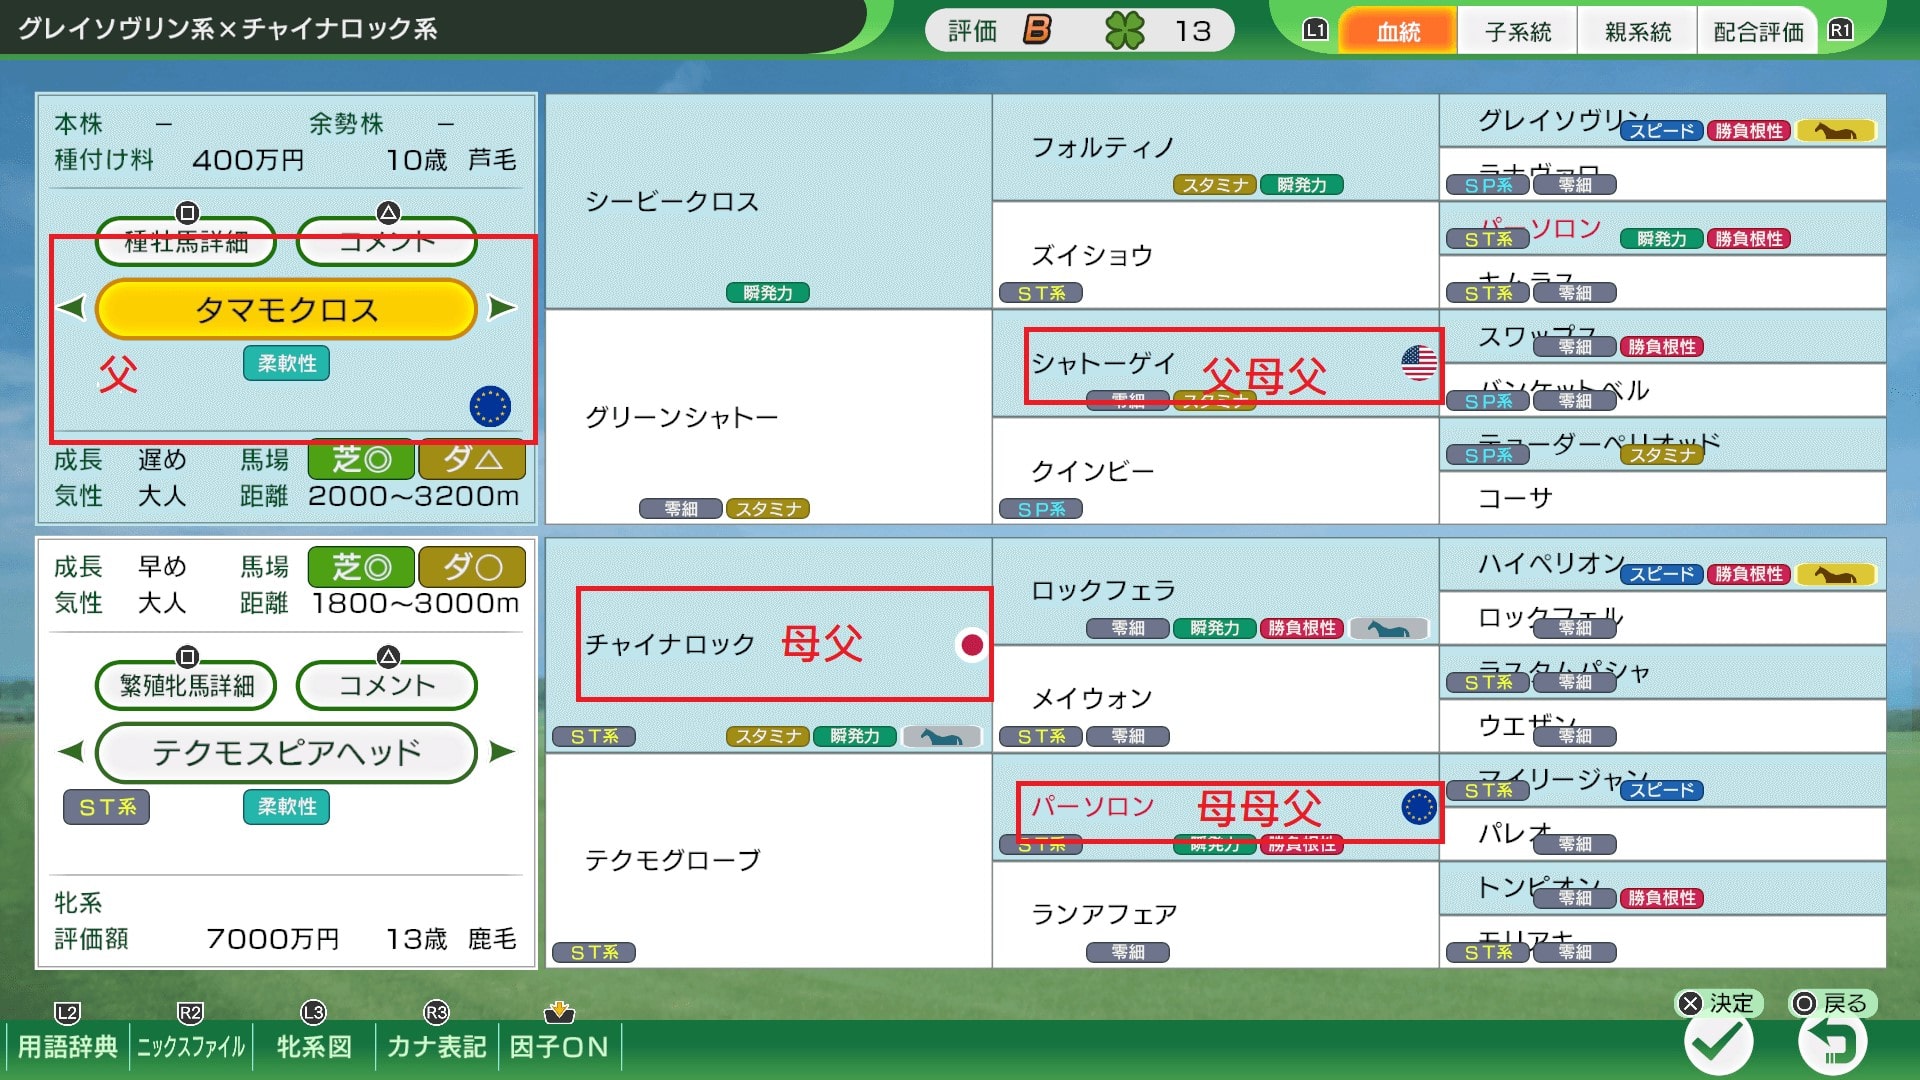Open ニックスファイル
Screen dimensions: 1920x1080
[190, 1046]
